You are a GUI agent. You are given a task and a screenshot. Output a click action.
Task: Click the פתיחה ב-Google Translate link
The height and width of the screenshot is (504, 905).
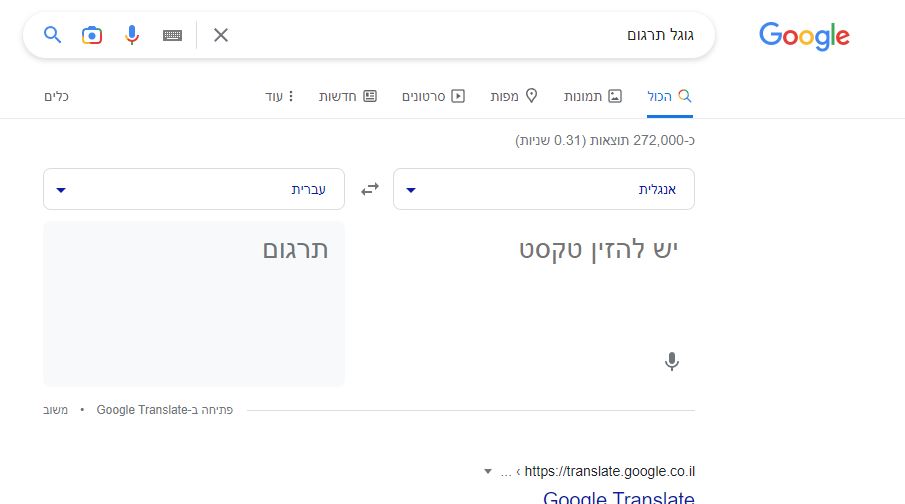pos(164,410)
